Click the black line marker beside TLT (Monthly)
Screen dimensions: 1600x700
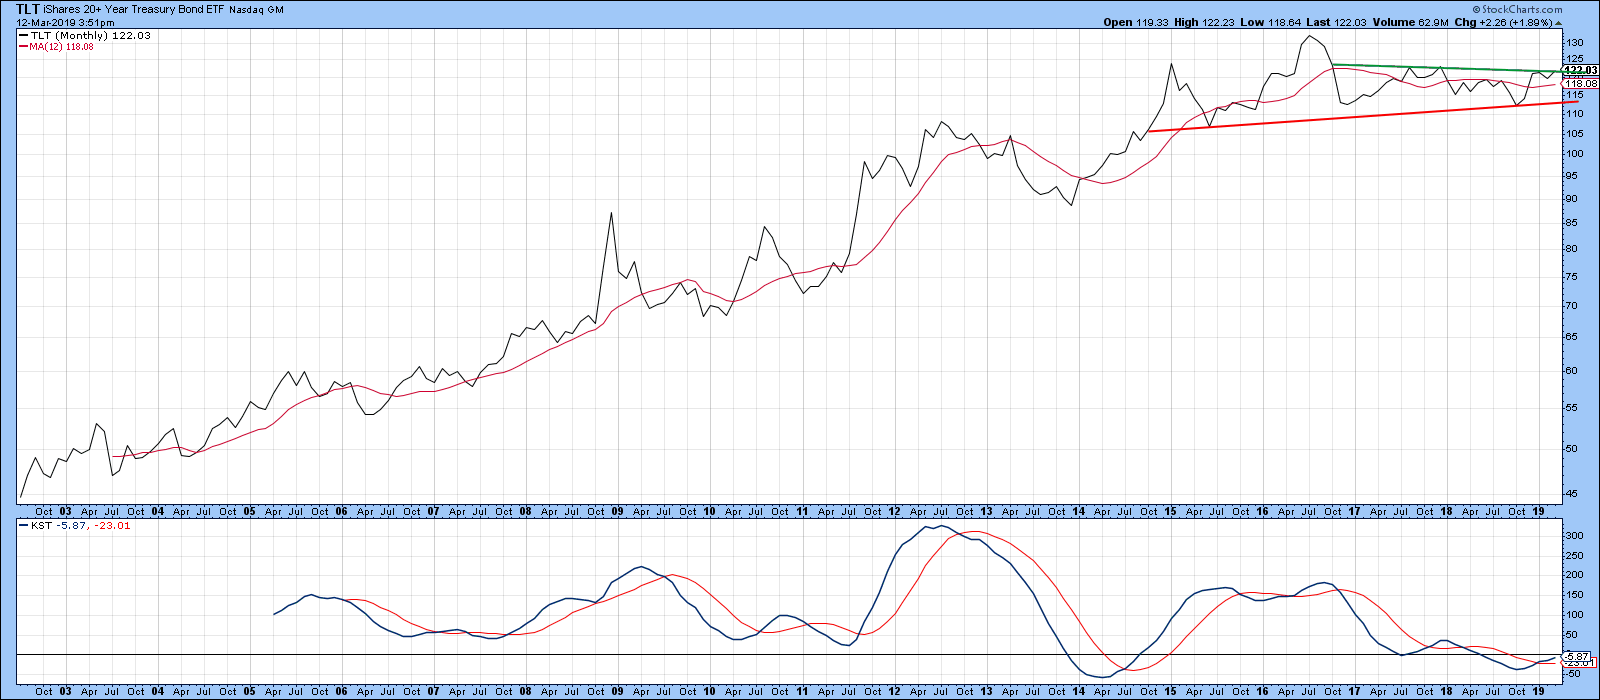click(x=22, y=36)
